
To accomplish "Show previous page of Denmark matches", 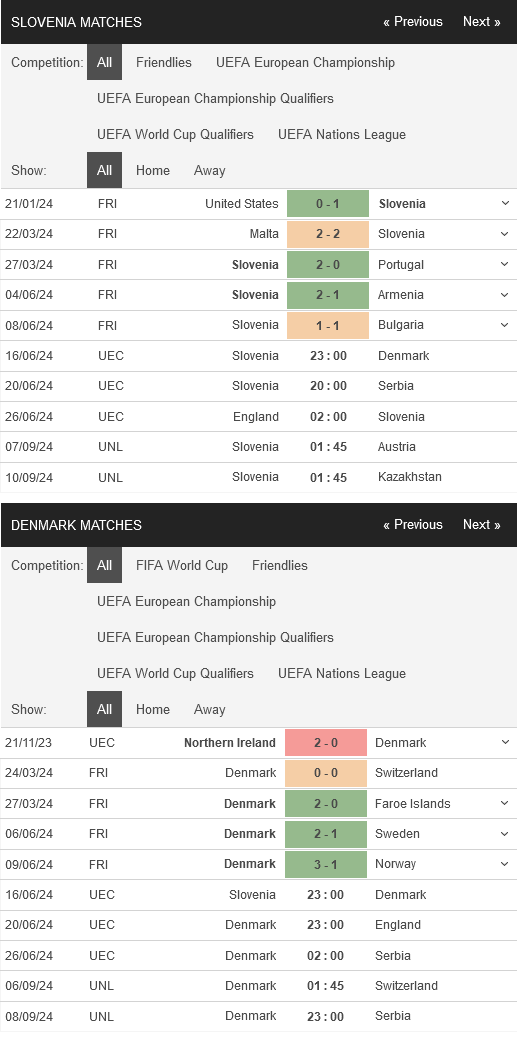I will point(413,524).
